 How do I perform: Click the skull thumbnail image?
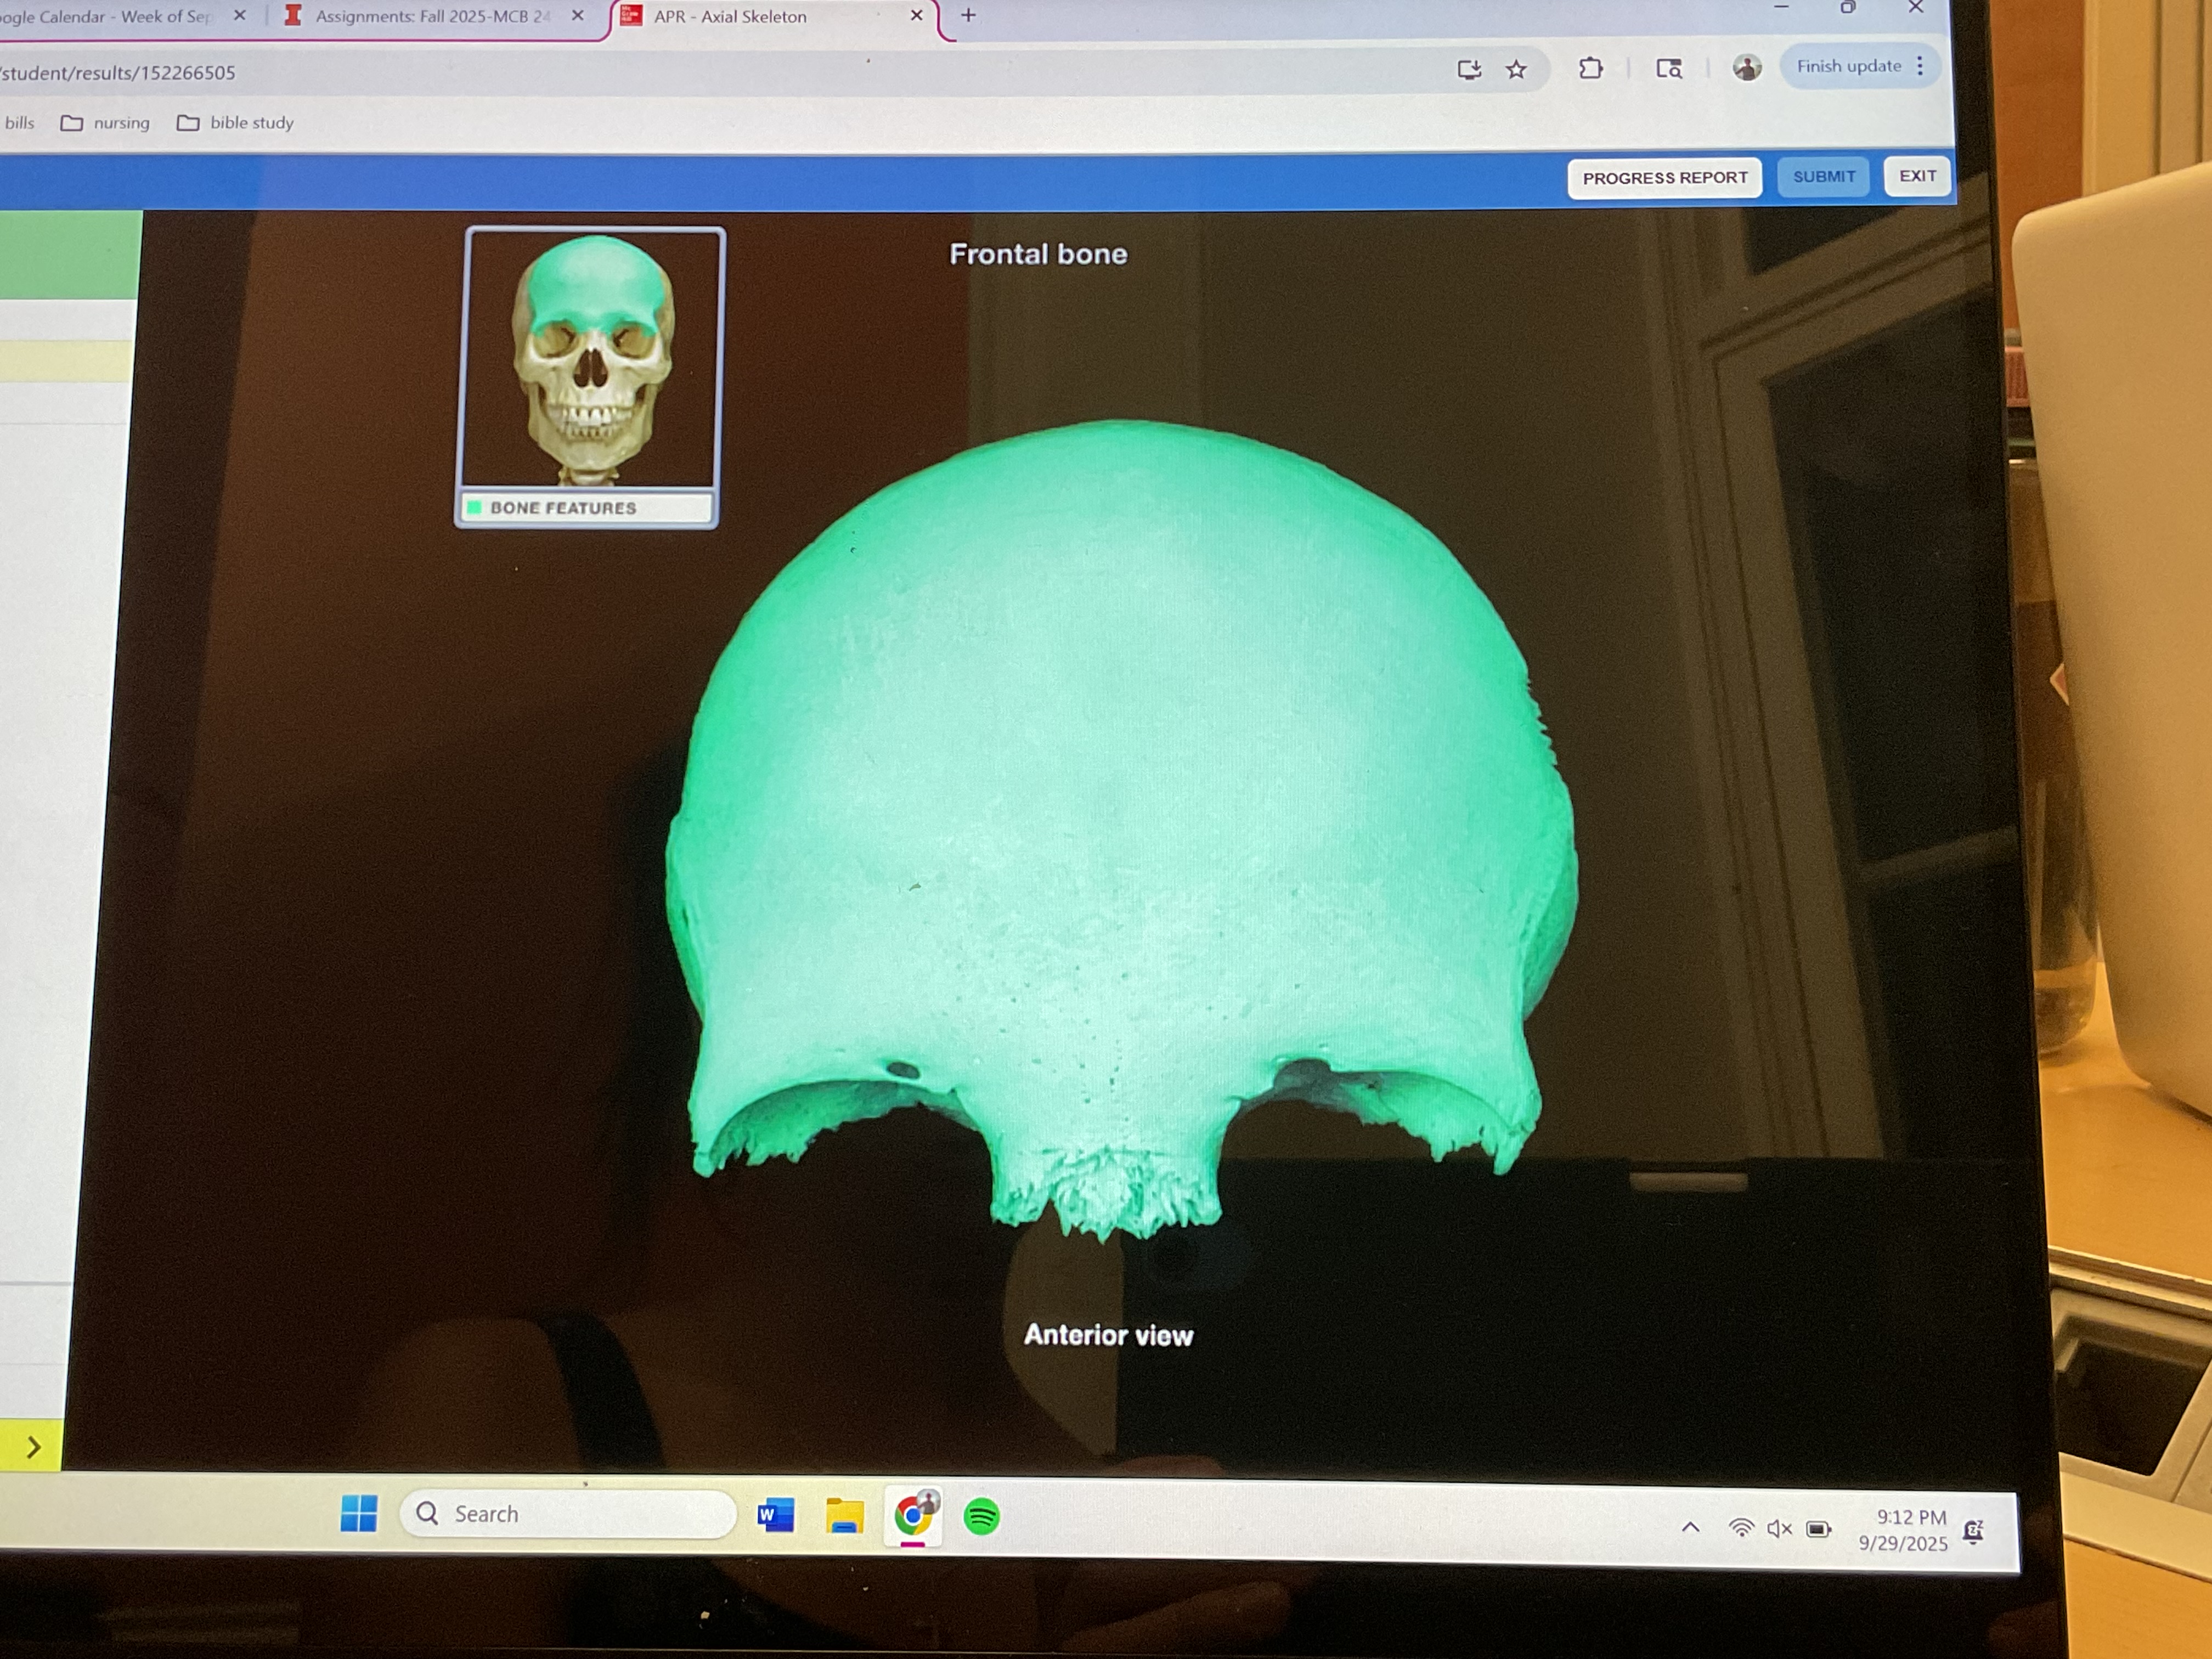tap(591, 360)
